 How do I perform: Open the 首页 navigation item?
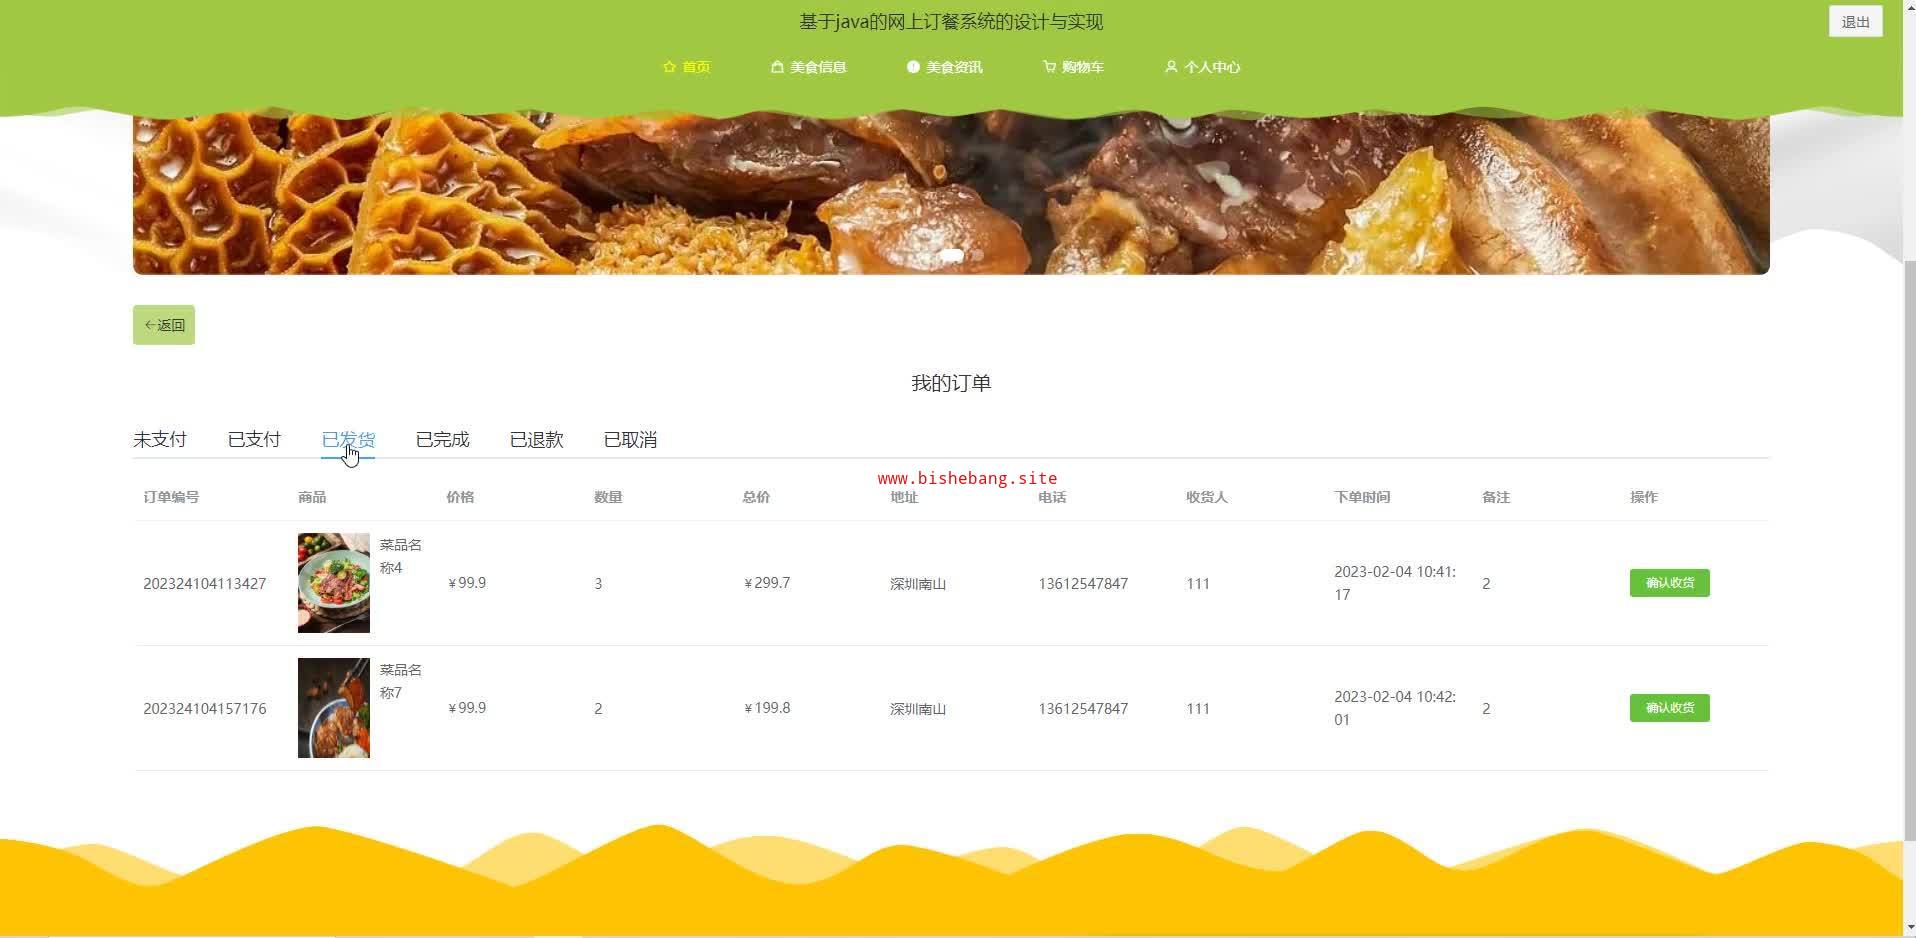687,67
